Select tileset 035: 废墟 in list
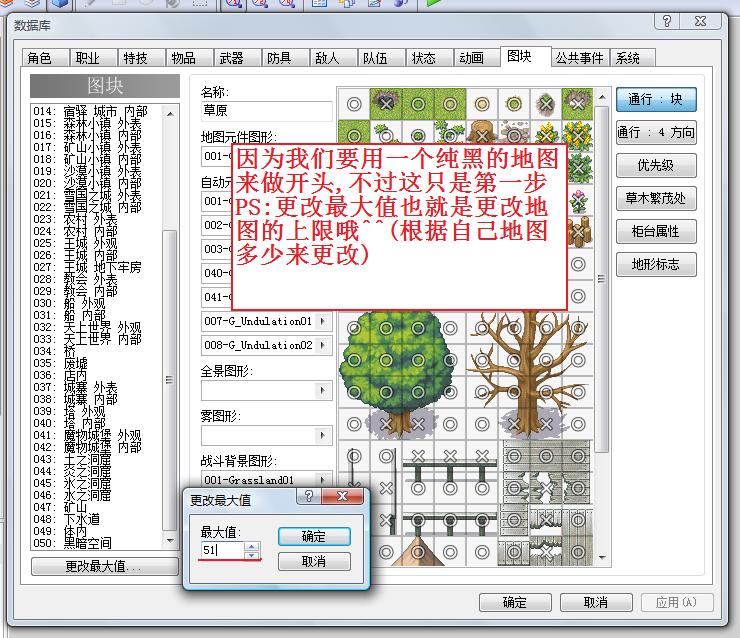 point(97,363)
